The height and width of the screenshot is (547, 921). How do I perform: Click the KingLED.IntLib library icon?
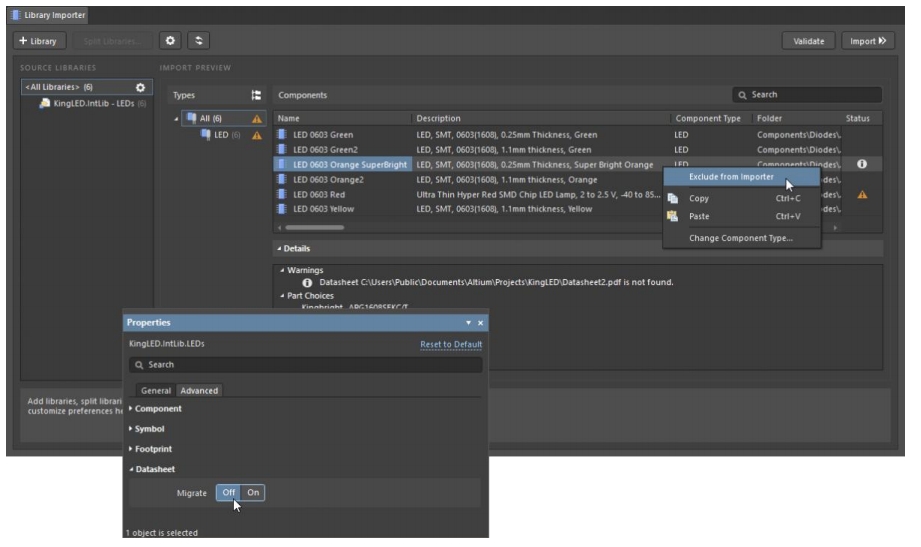click(x=45, y=103)
